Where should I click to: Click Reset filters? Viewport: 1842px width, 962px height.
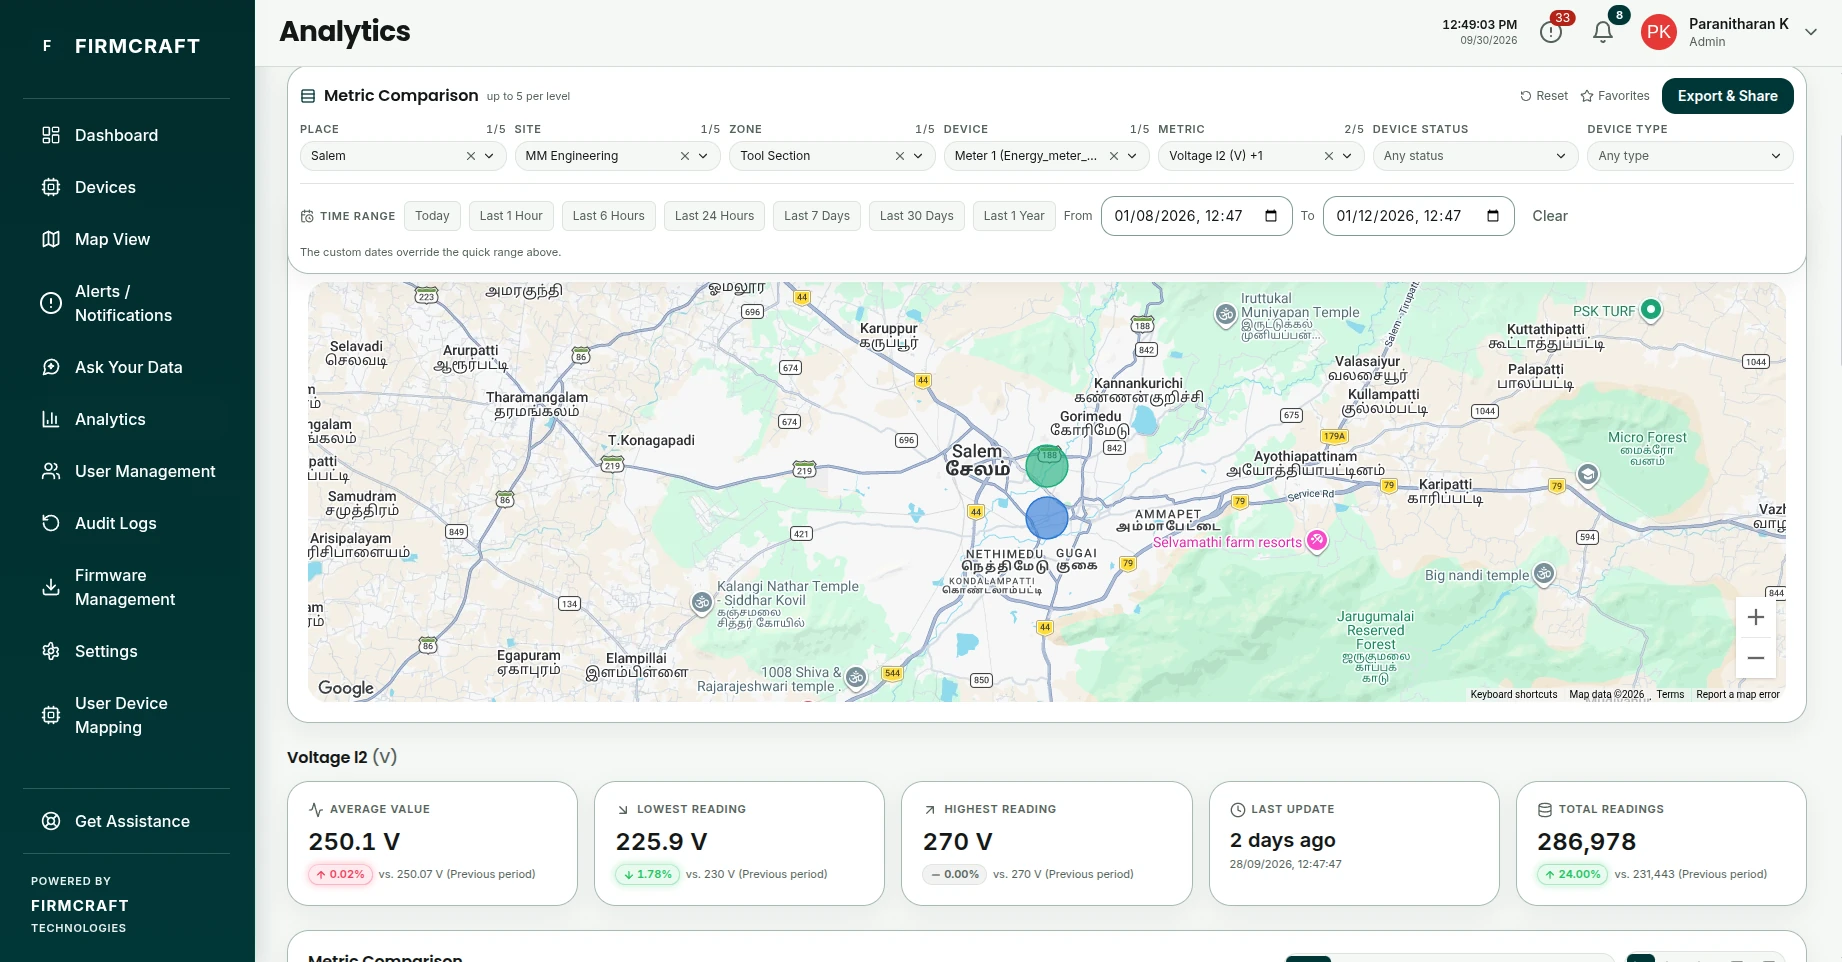(1544, 96)
